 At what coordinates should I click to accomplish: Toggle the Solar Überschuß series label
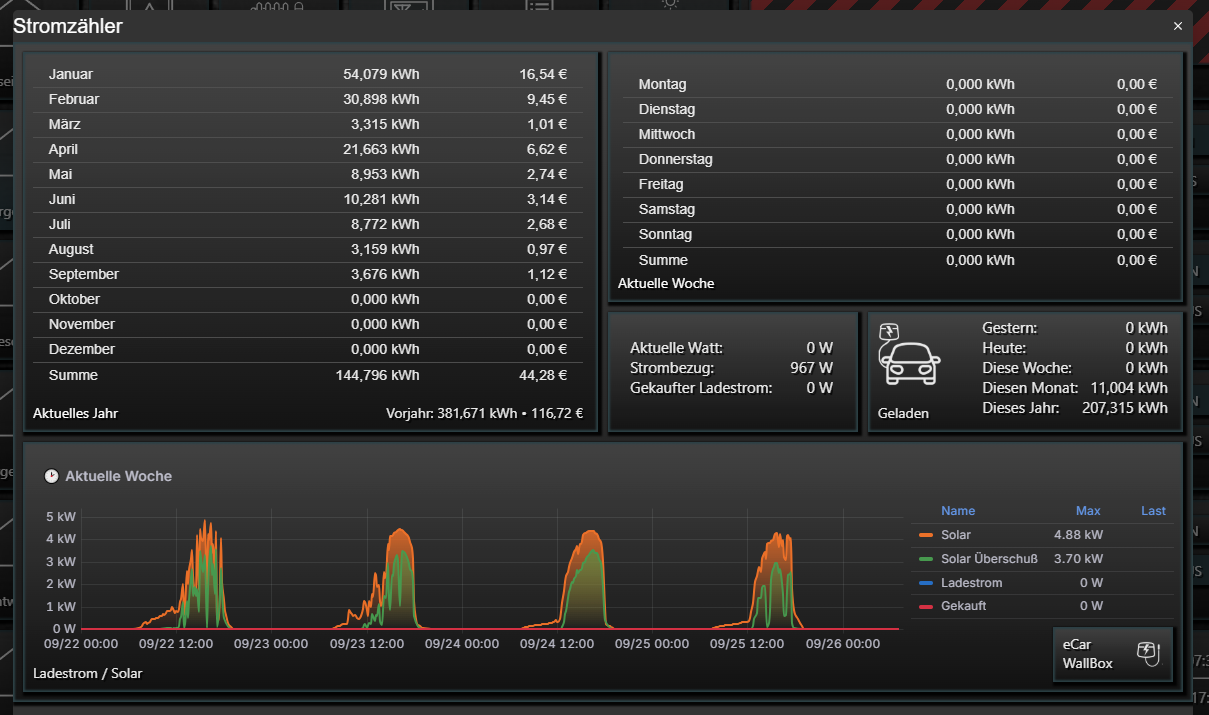[989, 559]
